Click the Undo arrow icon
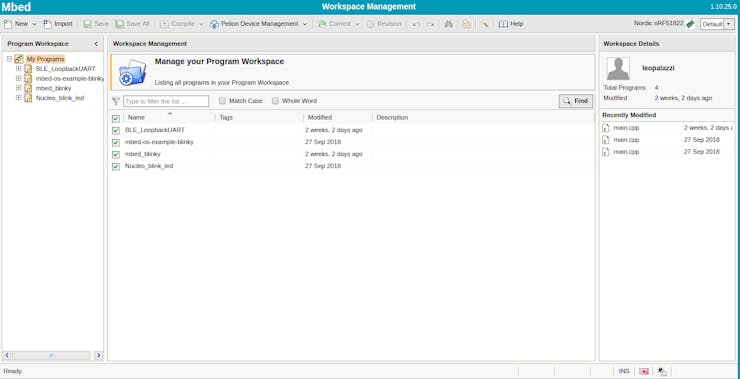 pos(416,24)
